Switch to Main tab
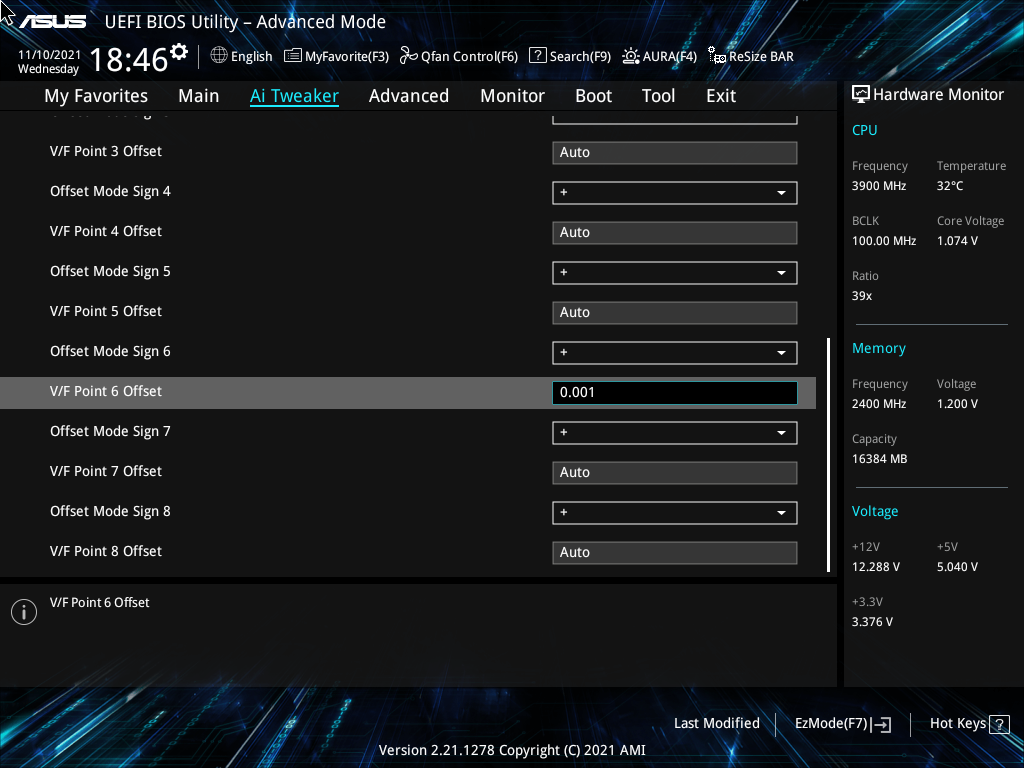 pos(199,96)
